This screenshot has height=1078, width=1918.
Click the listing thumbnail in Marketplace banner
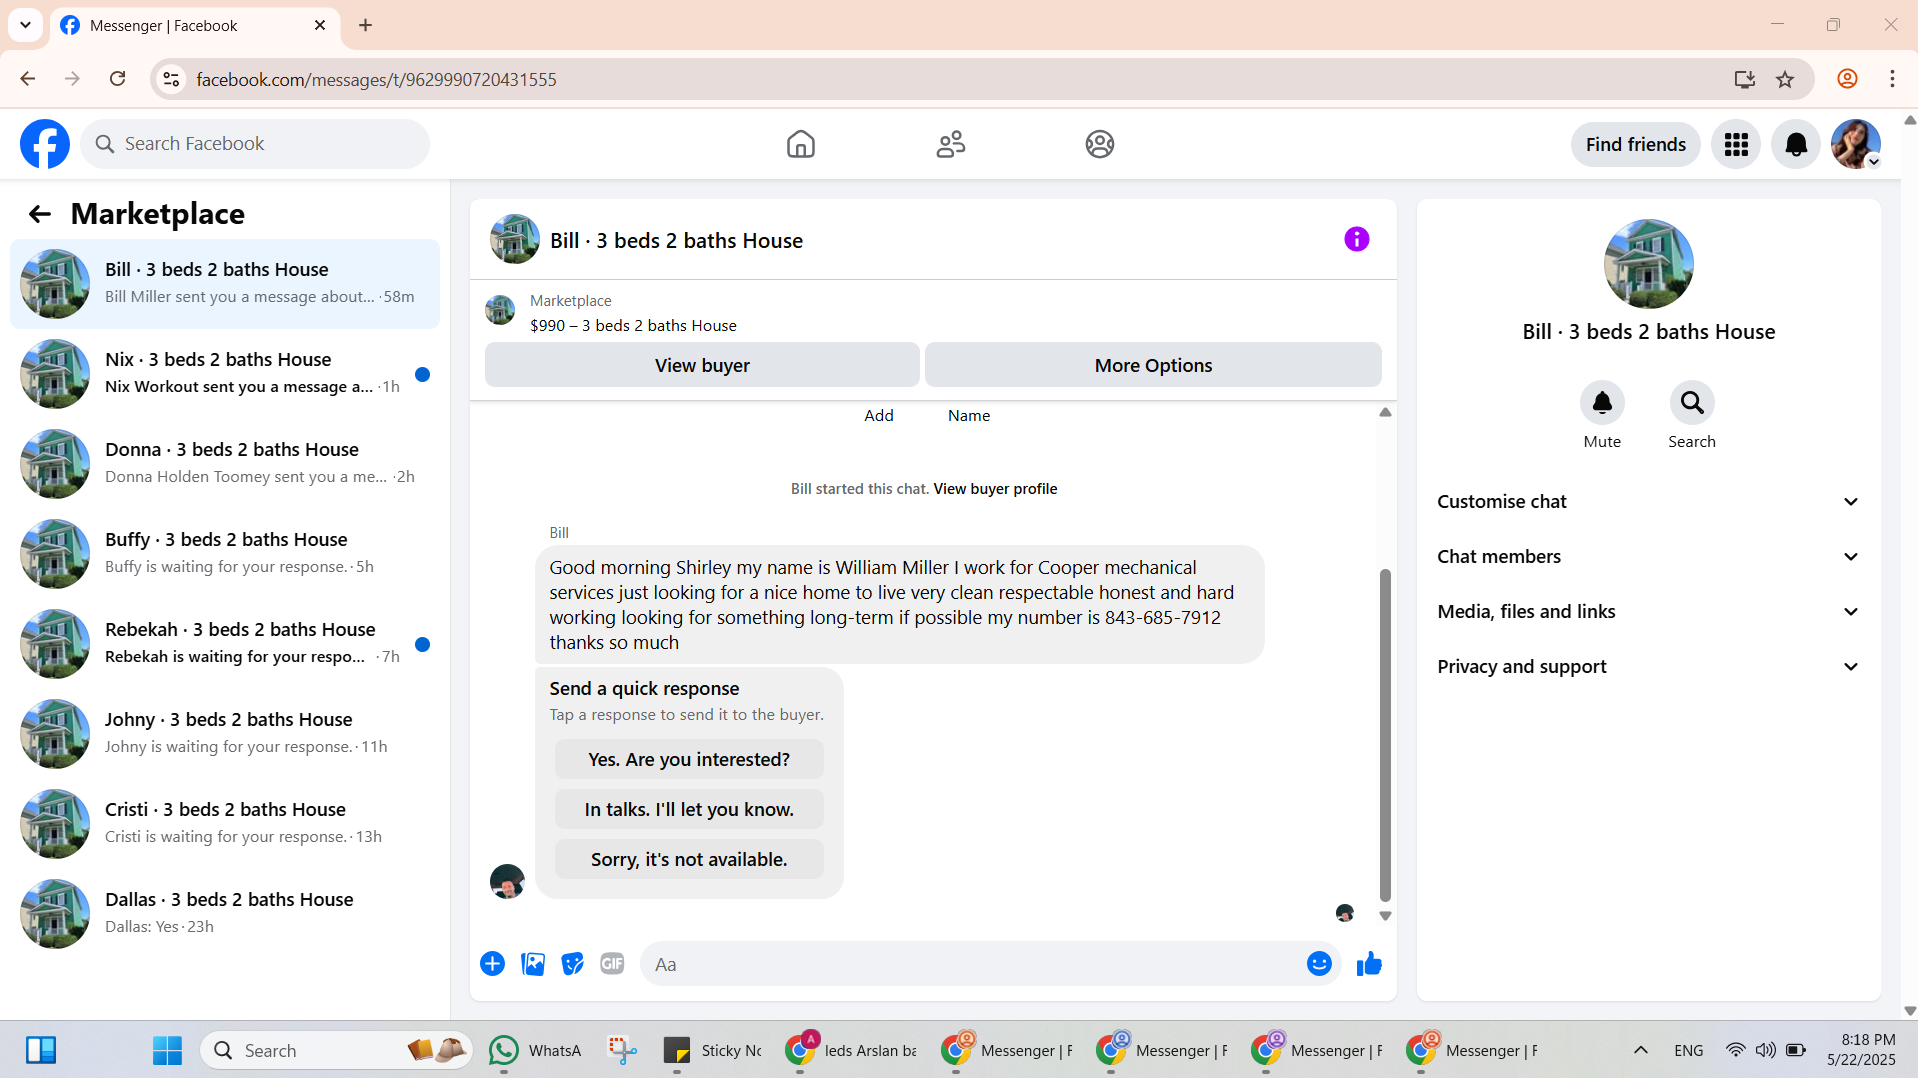click(x=500, y=311)
